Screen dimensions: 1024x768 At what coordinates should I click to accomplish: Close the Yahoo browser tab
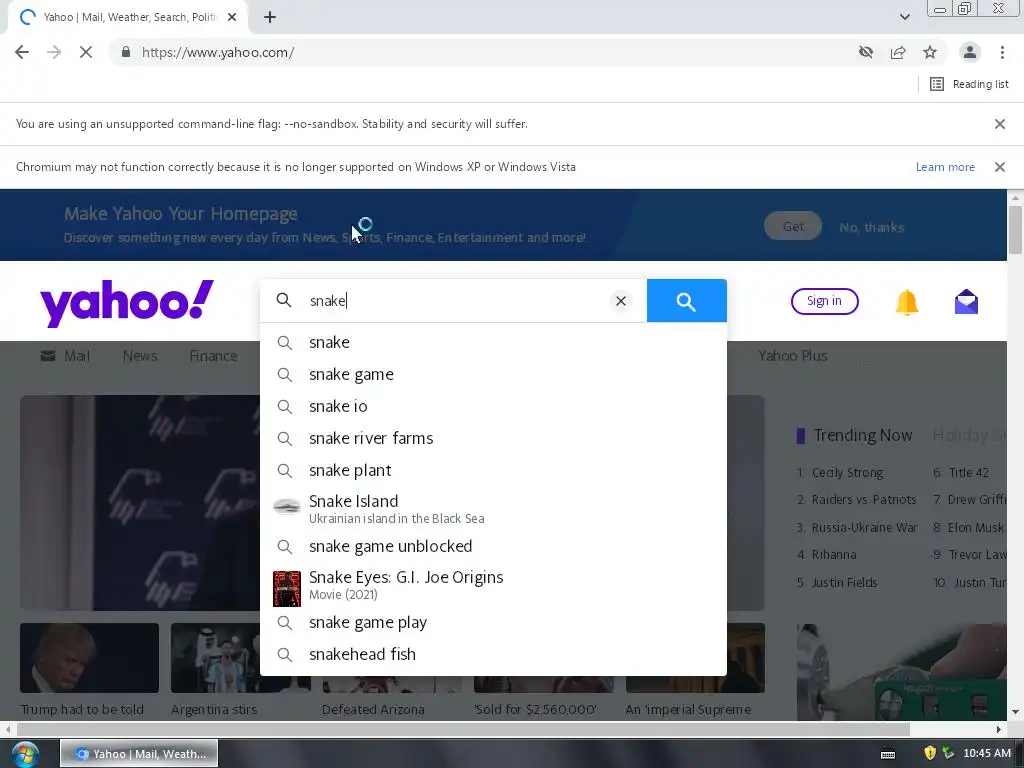pyautogui.click(x=232, y=18)
